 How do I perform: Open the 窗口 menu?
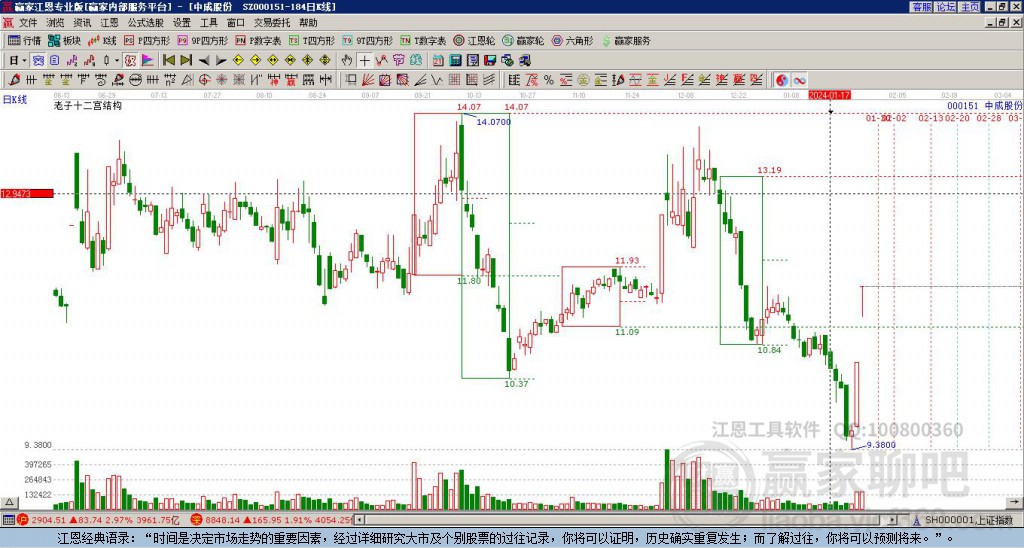coord(236,23)
